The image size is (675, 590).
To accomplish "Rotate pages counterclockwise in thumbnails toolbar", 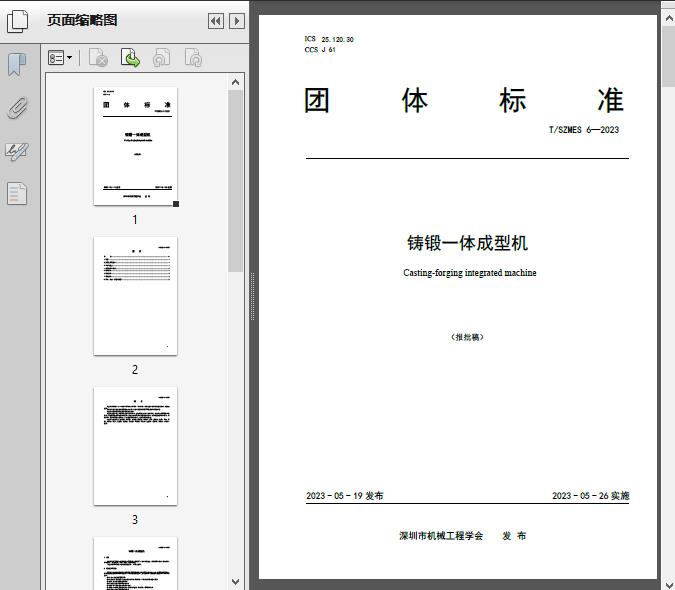I will pos(161,59).
